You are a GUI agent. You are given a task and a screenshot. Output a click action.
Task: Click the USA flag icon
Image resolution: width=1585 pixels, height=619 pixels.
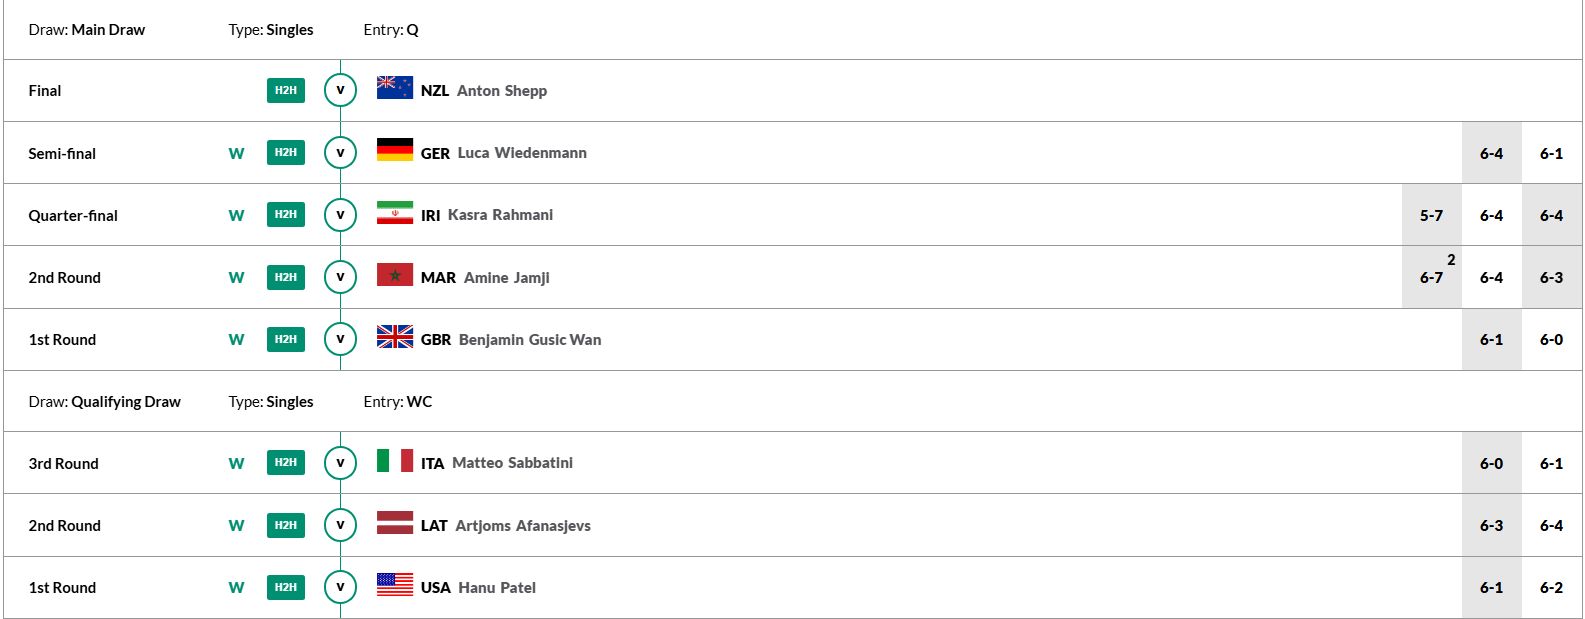tap(395, 585)
